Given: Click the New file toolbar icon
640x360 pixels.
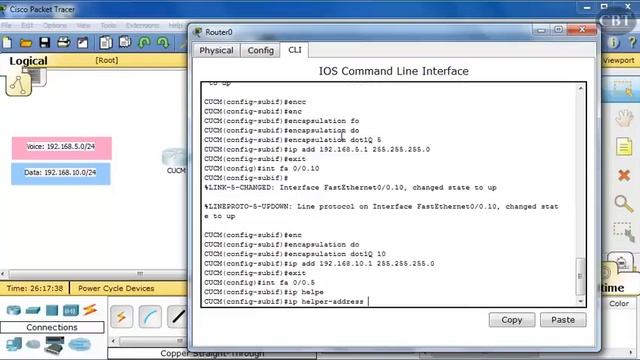Looking at the screenshot, I should 7,42.
